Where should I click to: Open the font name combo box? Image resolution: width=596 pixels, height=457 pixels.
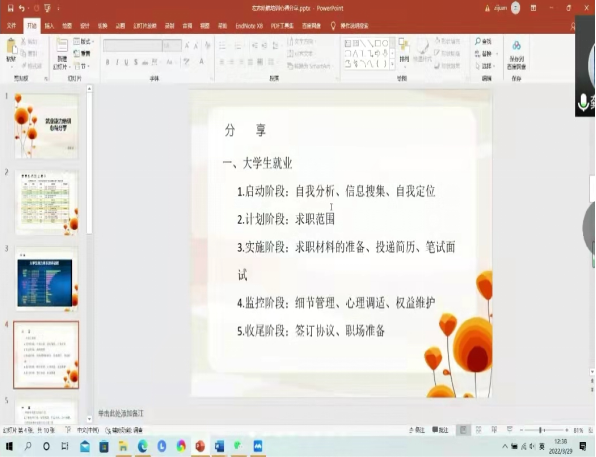132,46
